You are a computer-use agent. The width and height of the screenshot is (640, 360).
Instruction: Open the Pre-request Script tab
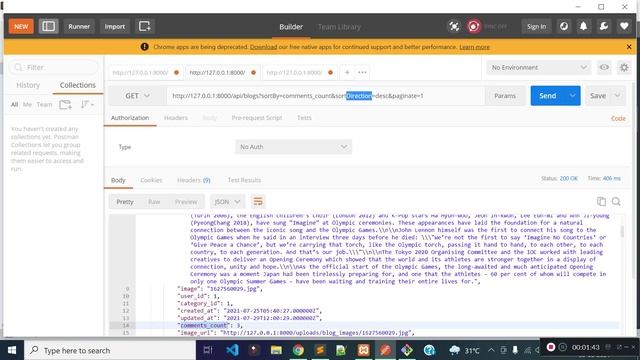point(257,118)
